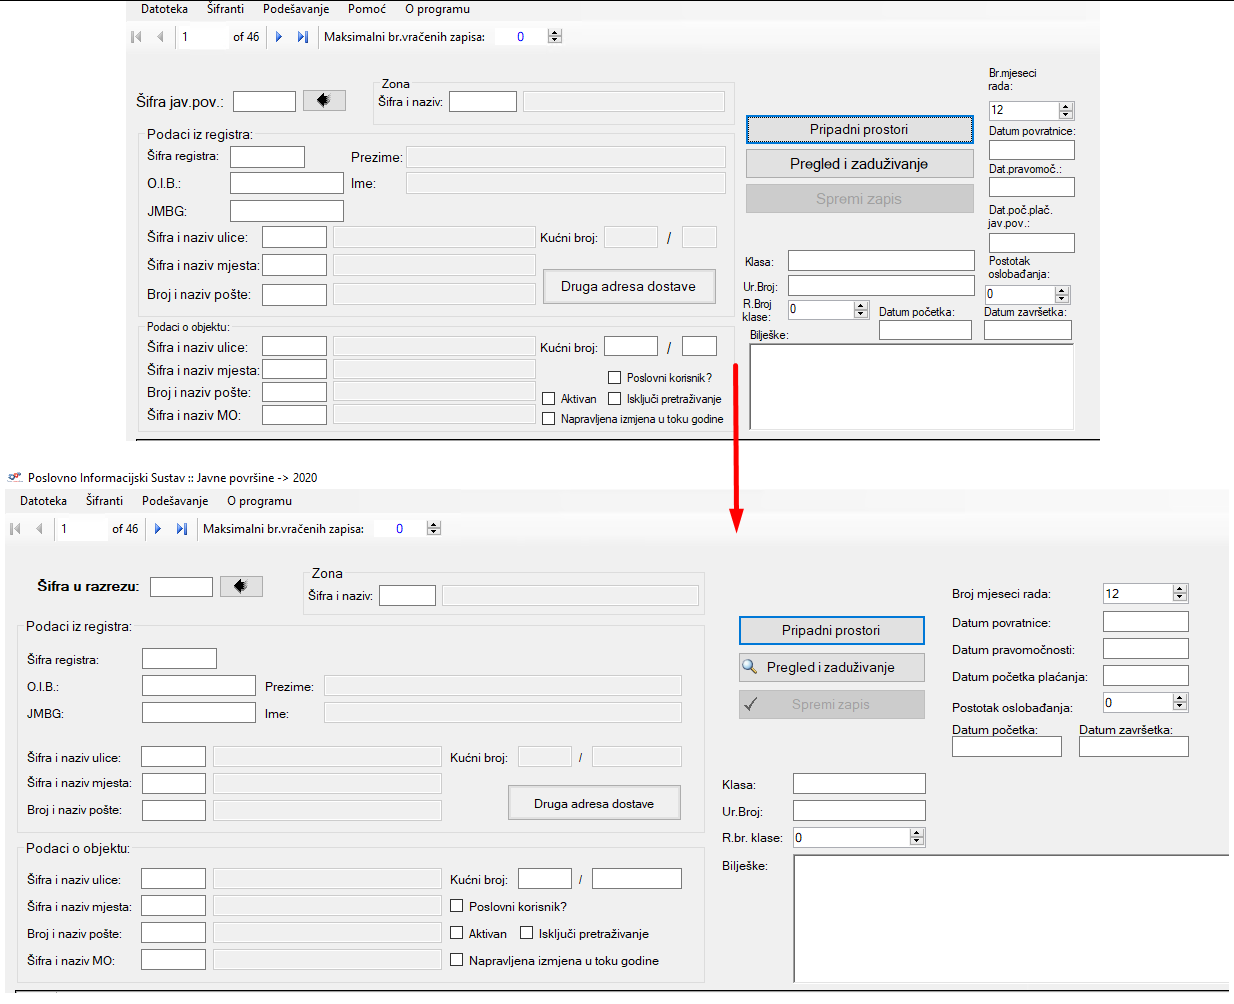The height and width of the screenshot is (1004, 1234).
Task: Increase the Broj mjeseci rada spinner value
Action: pos(1180,589)
